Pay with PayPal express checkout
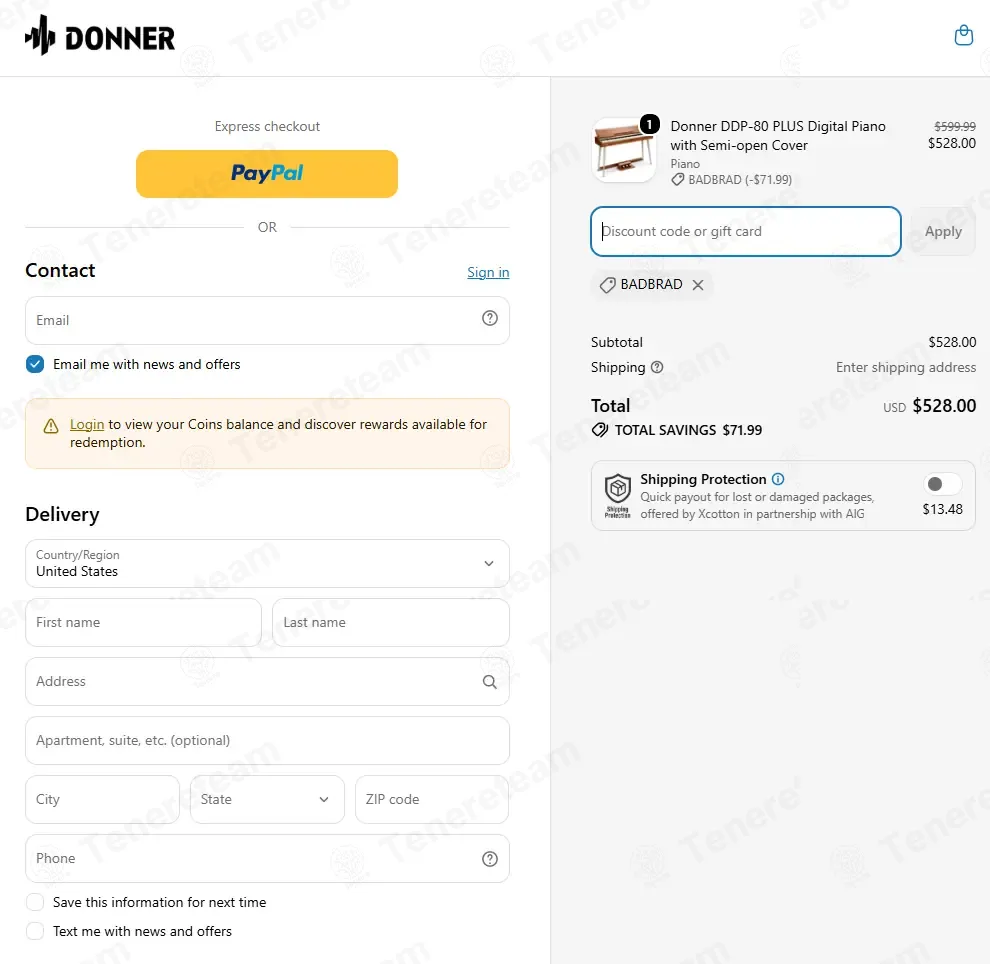The height and width of the screenshot is (964, 990). (x=267, y=174)
